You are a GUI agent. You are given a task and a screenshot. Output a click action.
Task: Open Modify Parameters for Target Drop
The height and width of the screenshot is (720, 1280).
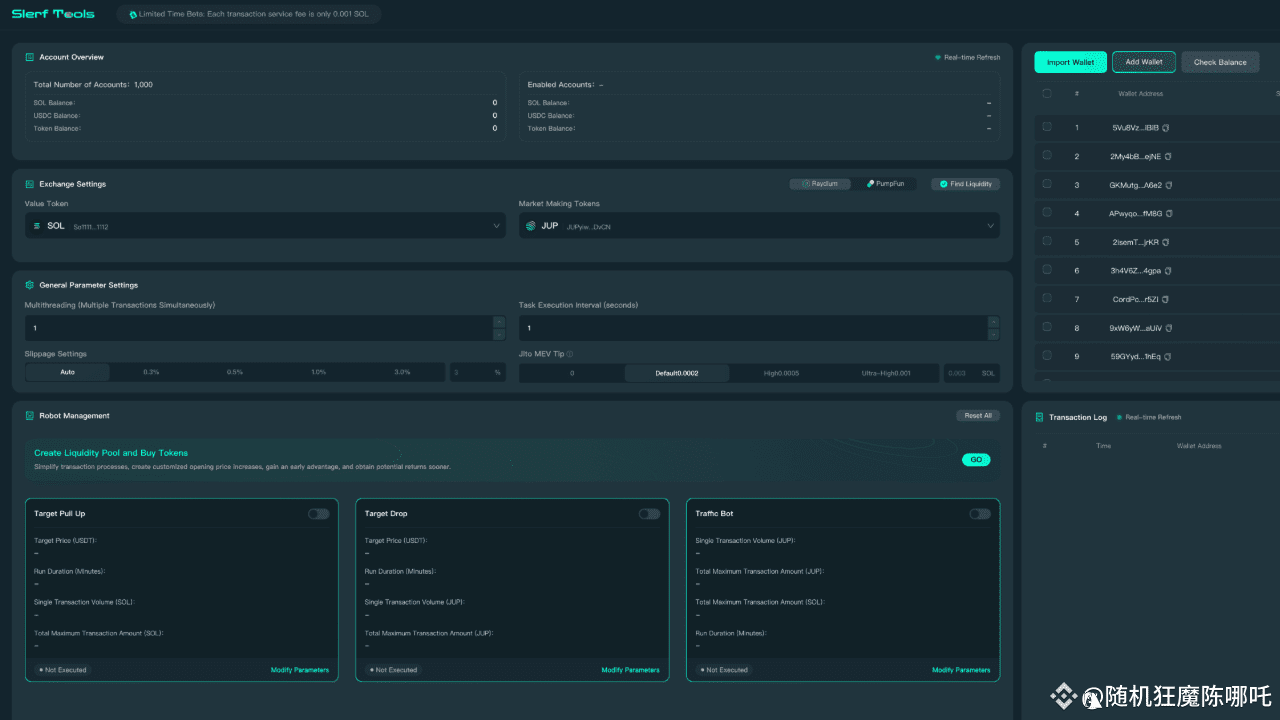(630, 670)
